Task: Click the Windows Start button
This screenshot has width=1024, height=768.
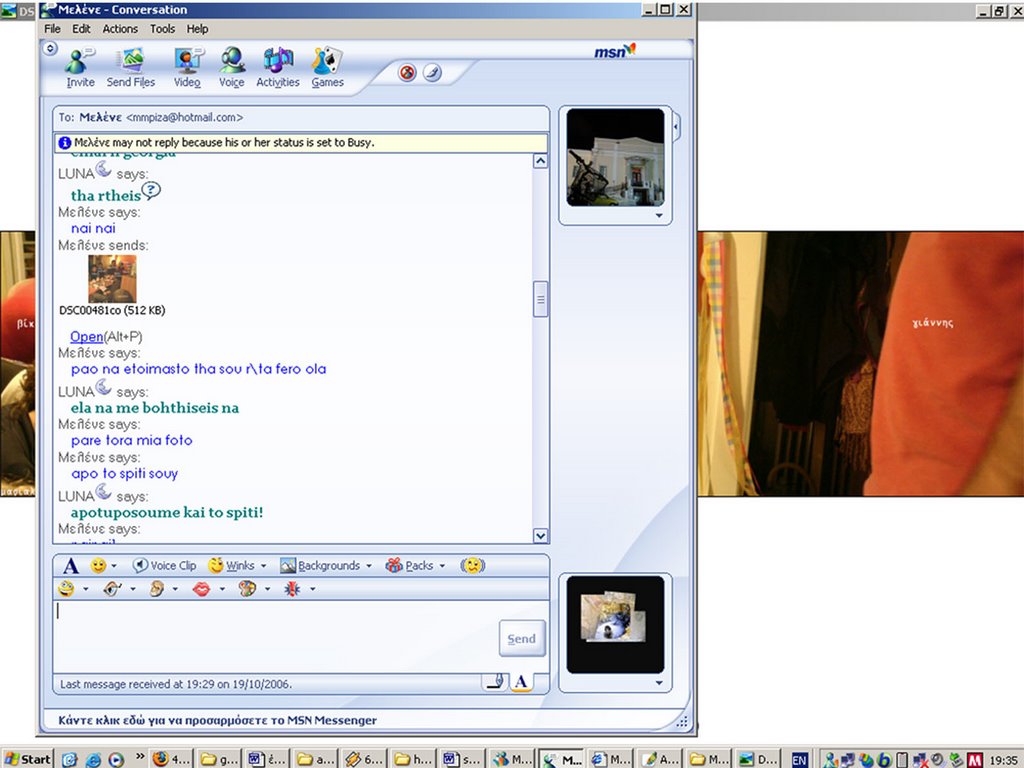Action: [27, 759]
